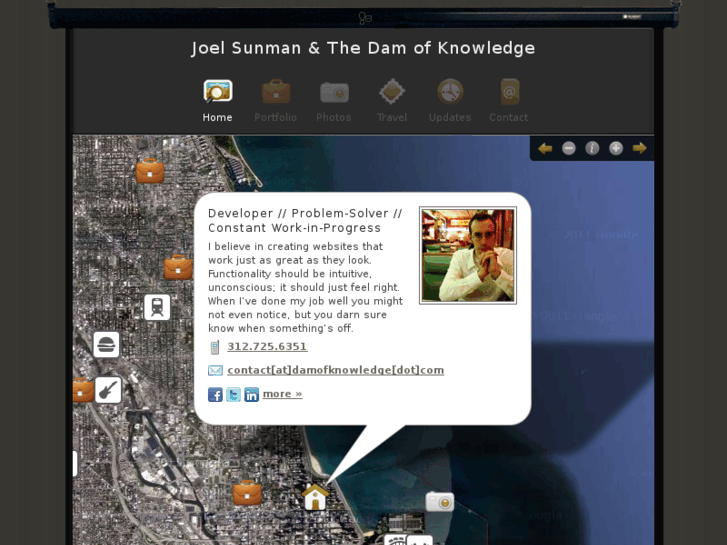Click the mobile phone icon beside number
Image resolution: width=727 pixels, height=545 pixels.
(215, 347)
